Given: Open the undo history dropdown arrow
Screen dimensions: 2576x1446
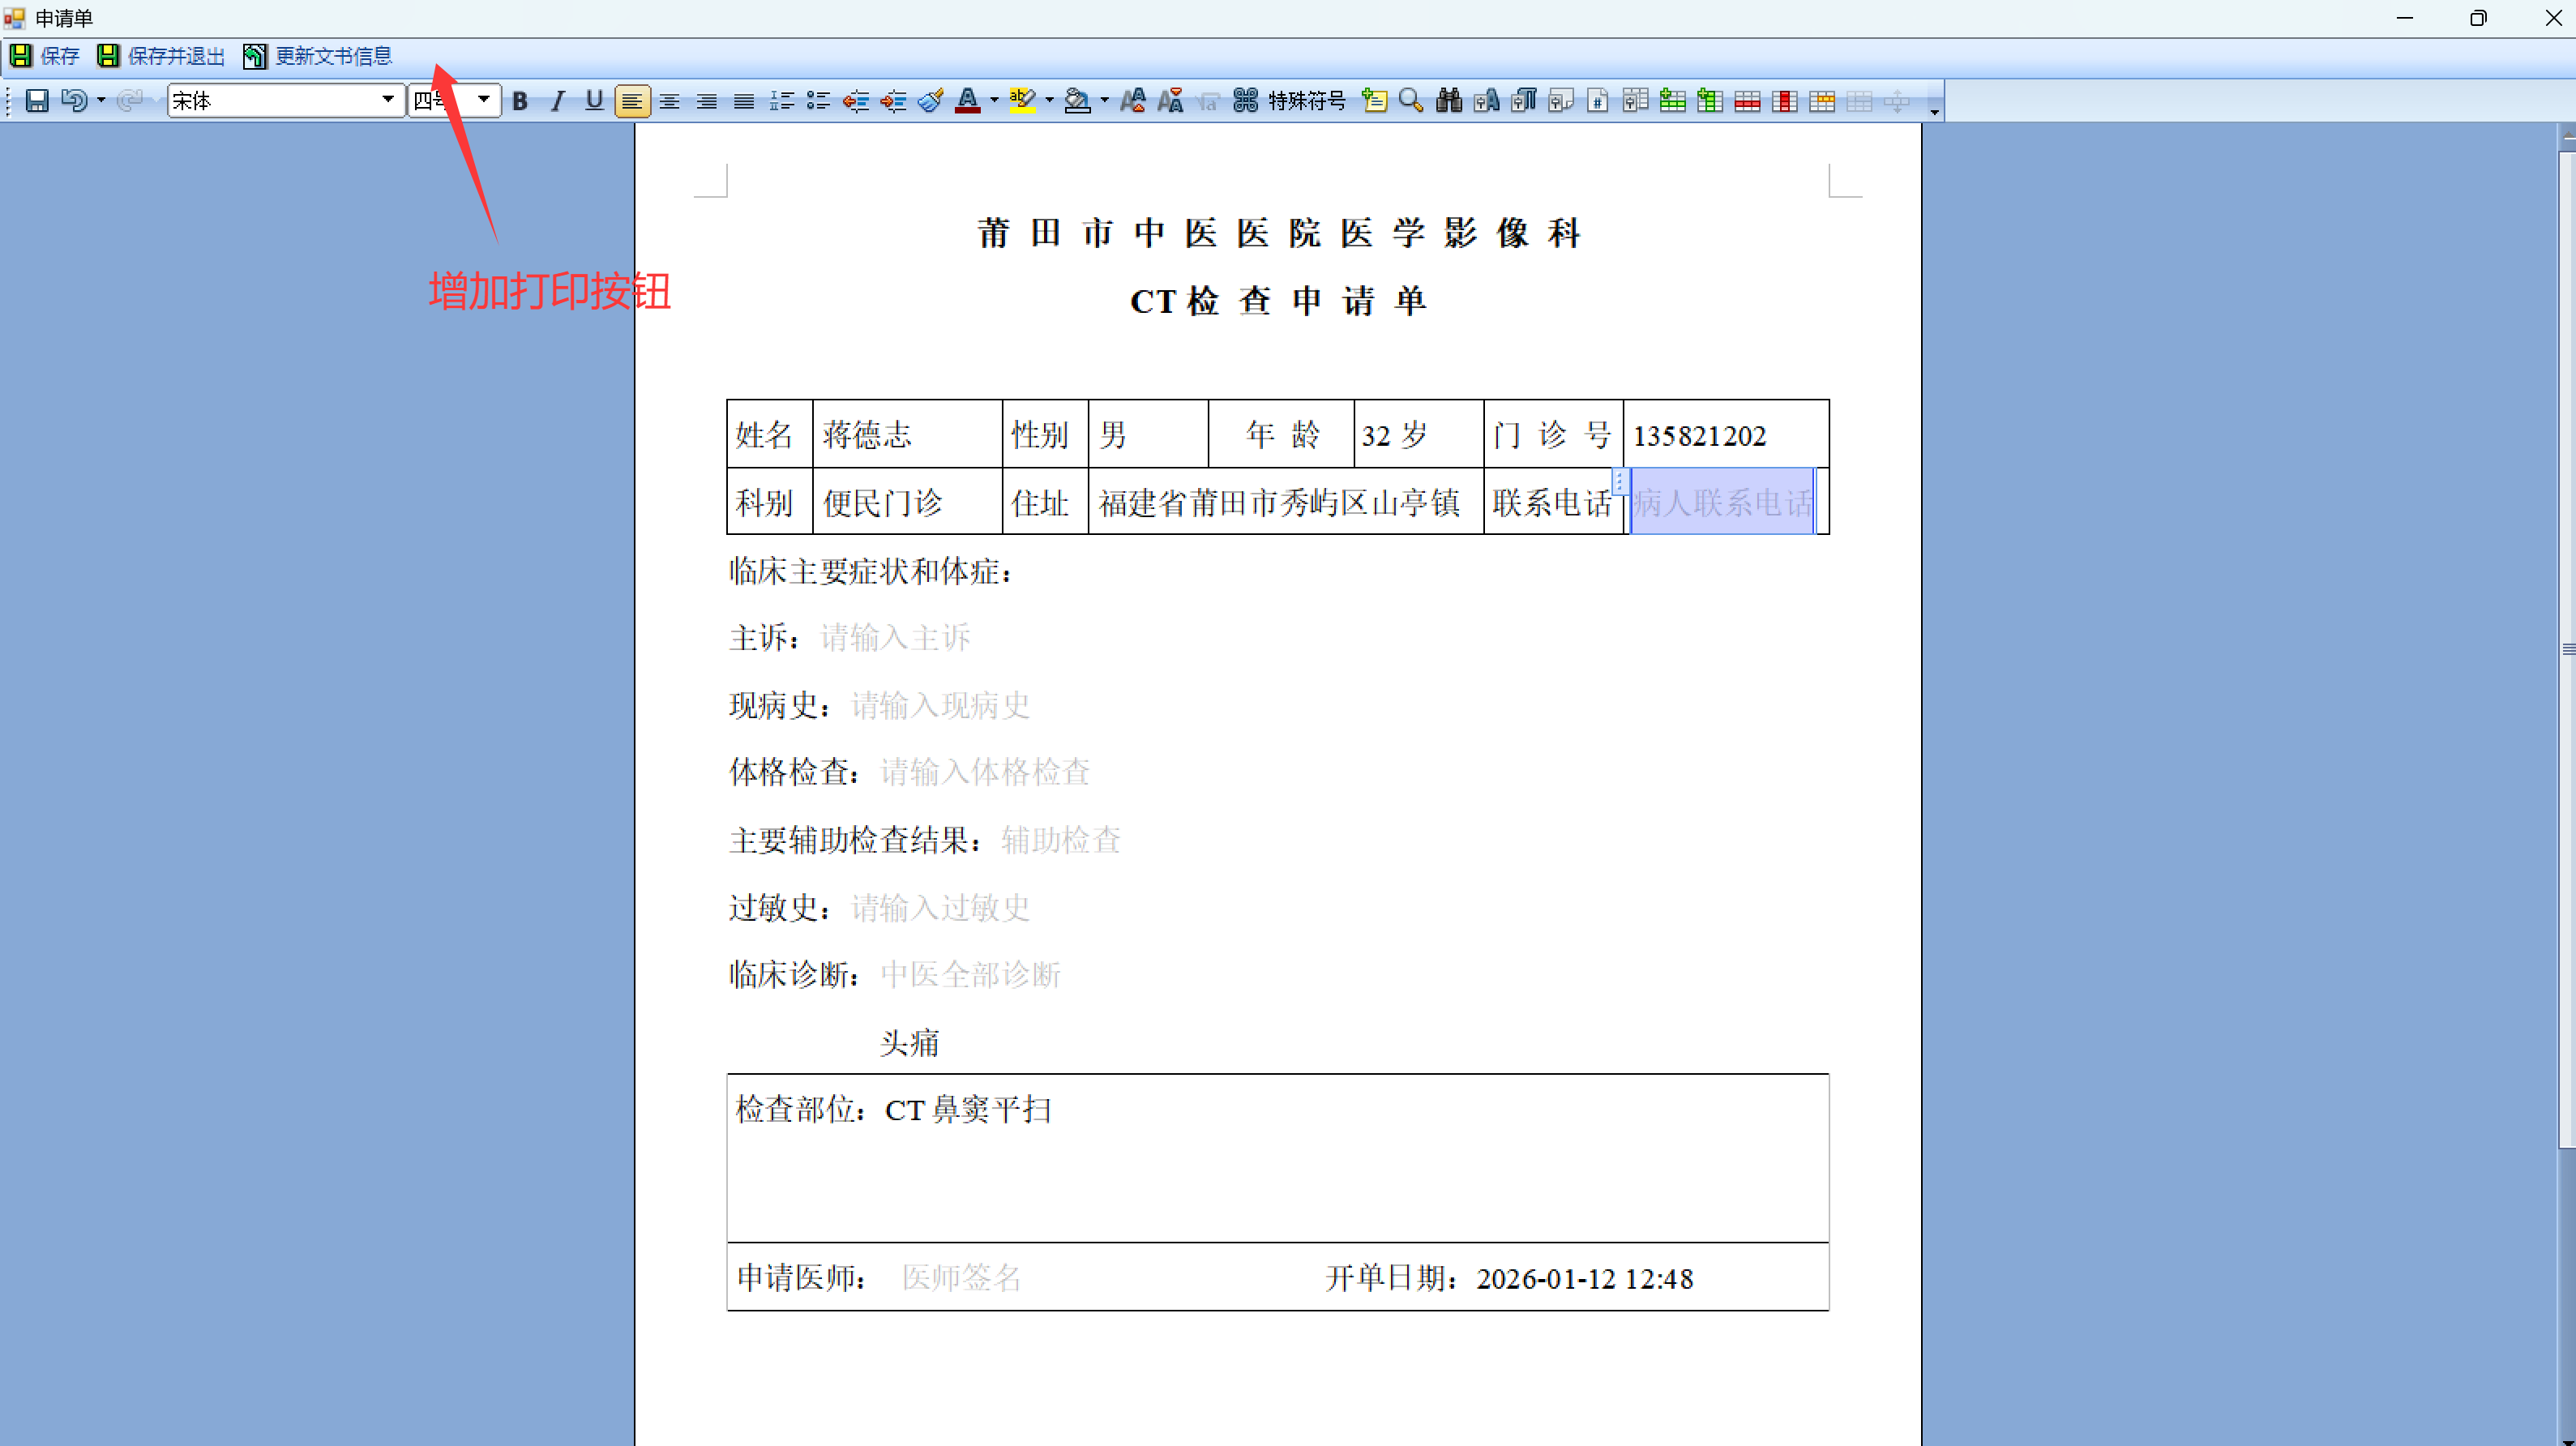Looking at the screenshot, I should click(x=101, y=101).
